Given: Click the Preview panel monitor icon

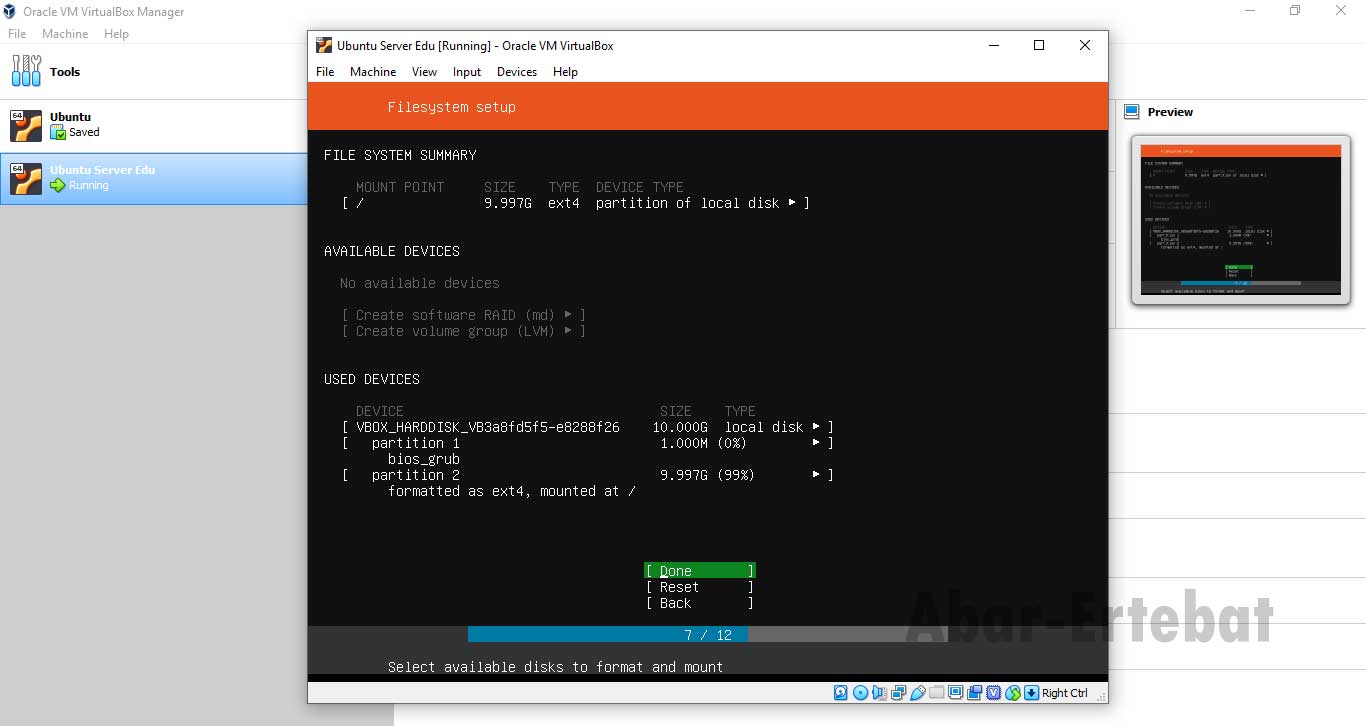Looking at the screenshot, I should 1132,112.
